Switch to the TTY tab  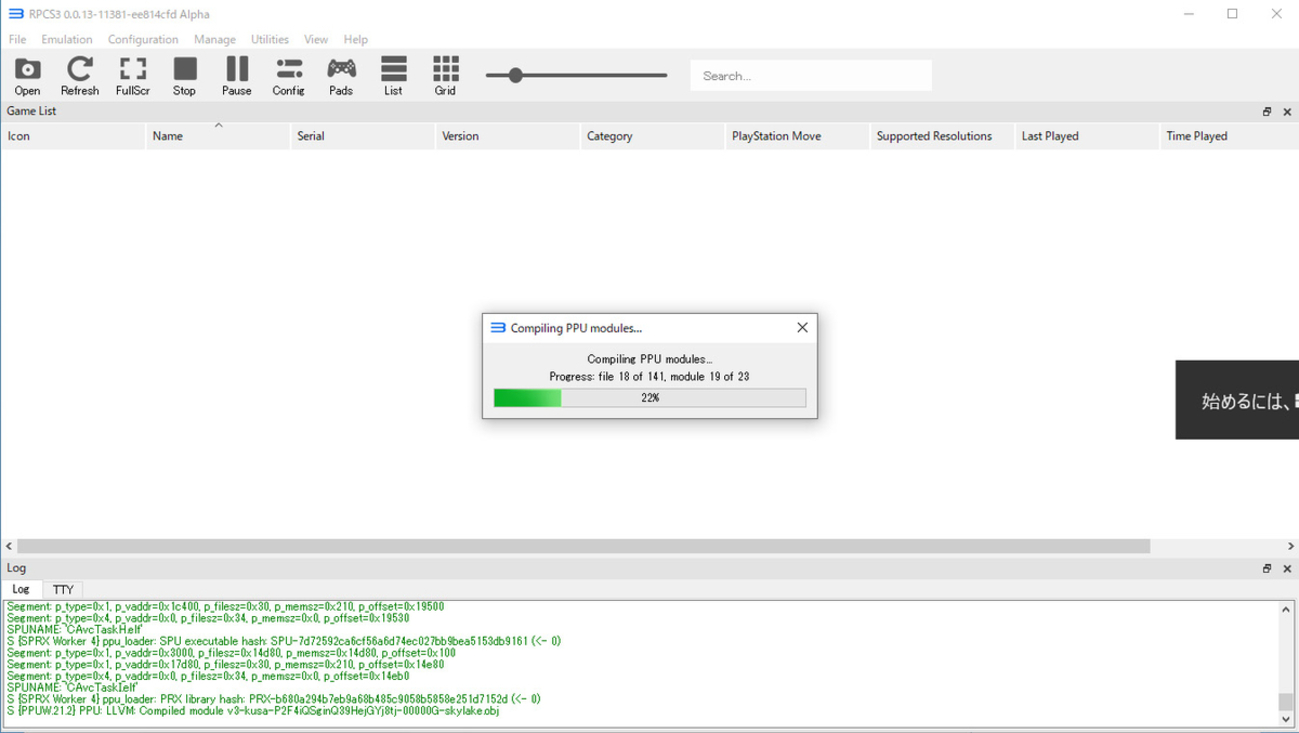coord(63,590)
